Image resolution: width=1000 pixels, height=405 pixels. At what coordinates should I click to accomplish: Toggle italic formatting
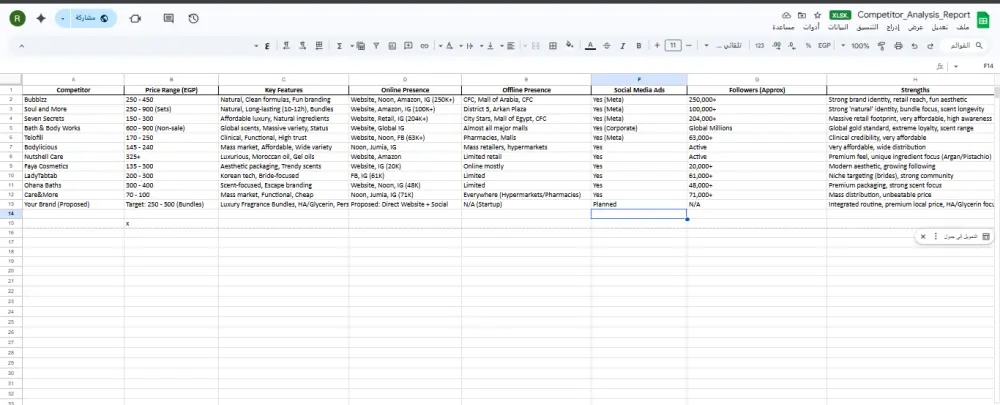click(623, 46)
